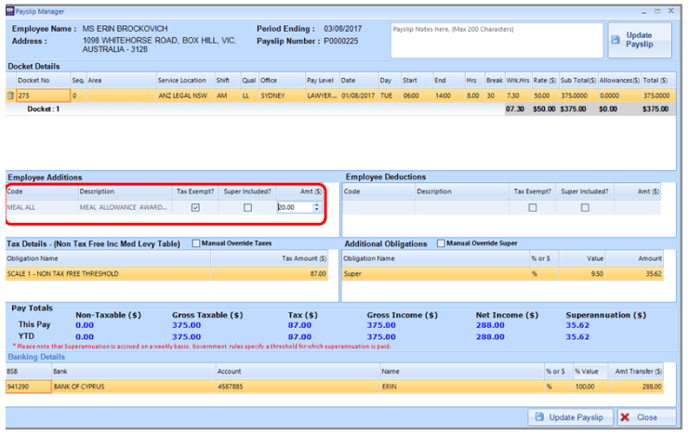
Task: Click the 9.50 super value cell
Action: [x=581, y=274]
